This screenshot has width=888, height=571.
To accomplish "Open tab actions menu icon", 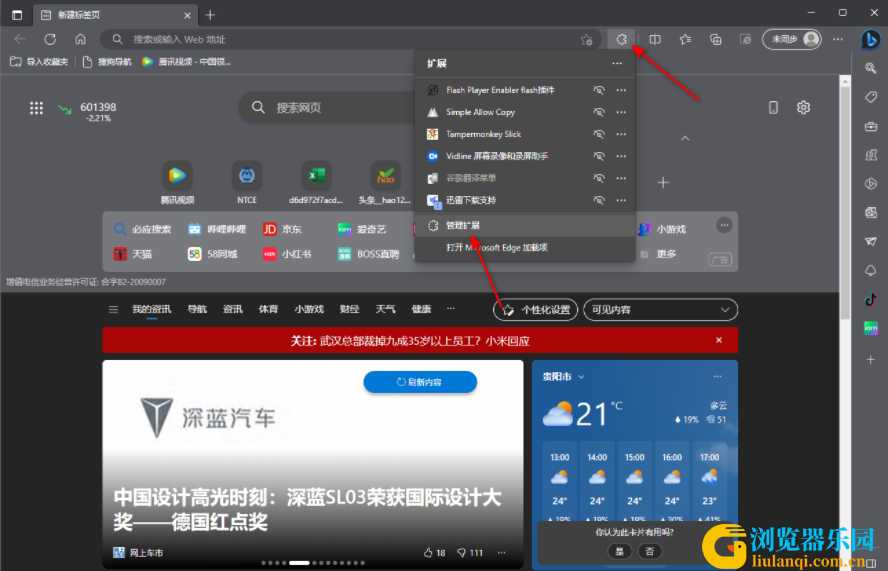I will [x=17, y=15].
